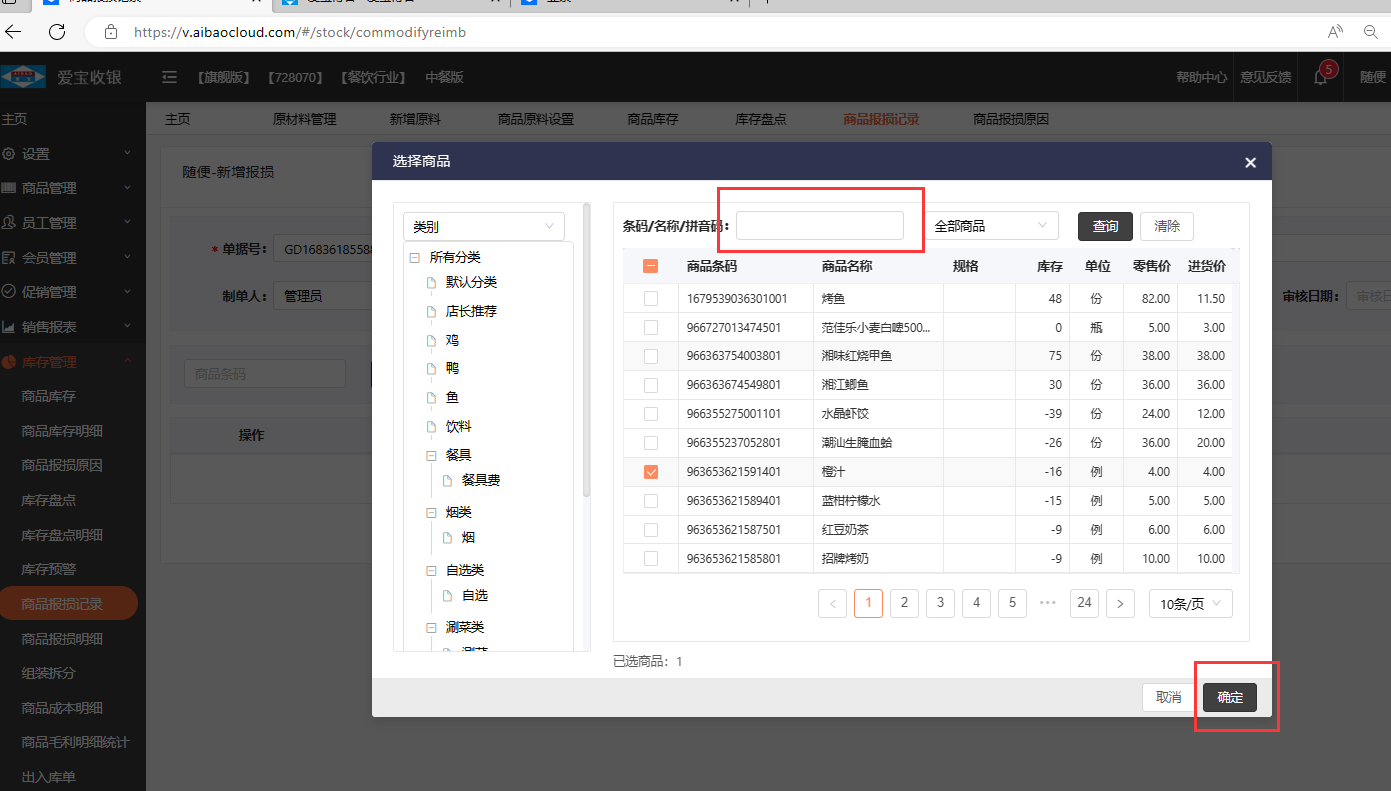Switch to the 商品库存 tab
The height and width of the screenshot is (791, 1391).
[652, 119]
